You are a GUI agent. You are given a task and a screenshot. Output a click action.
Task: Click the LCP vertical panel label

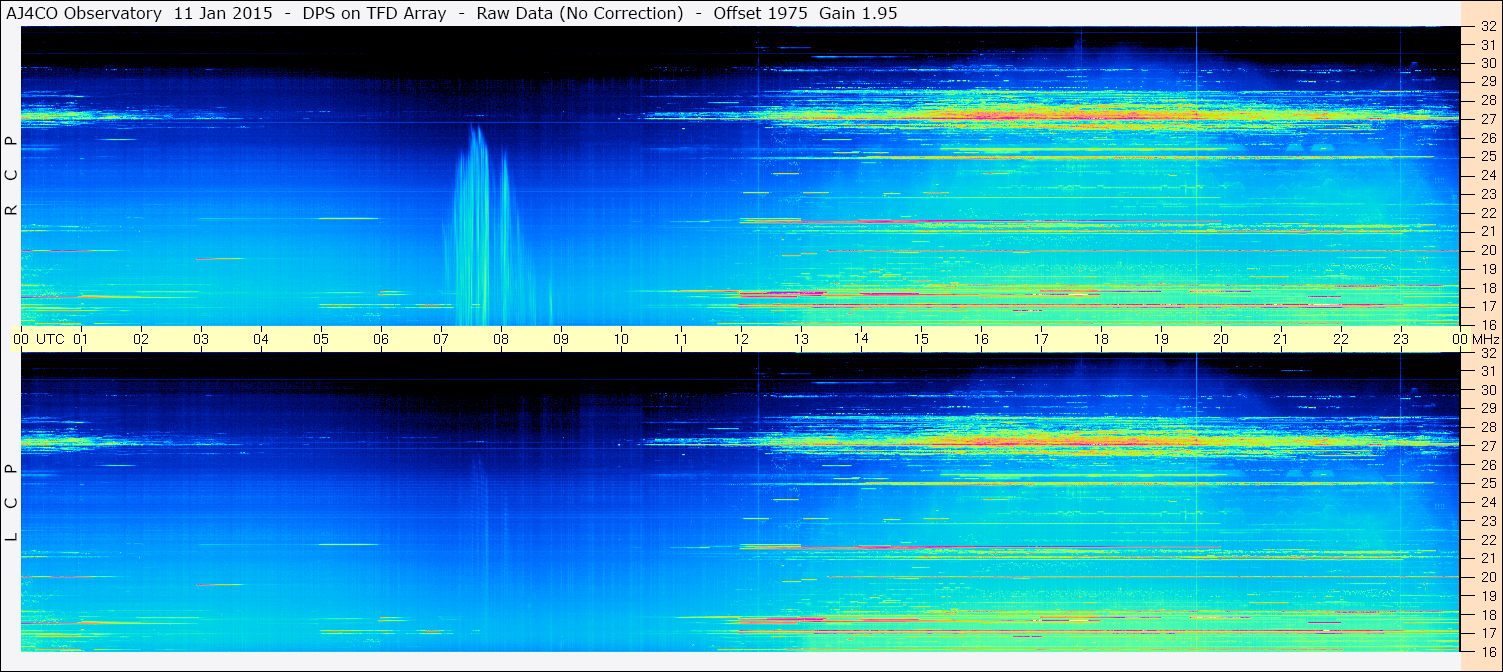(x=11, y=502)
